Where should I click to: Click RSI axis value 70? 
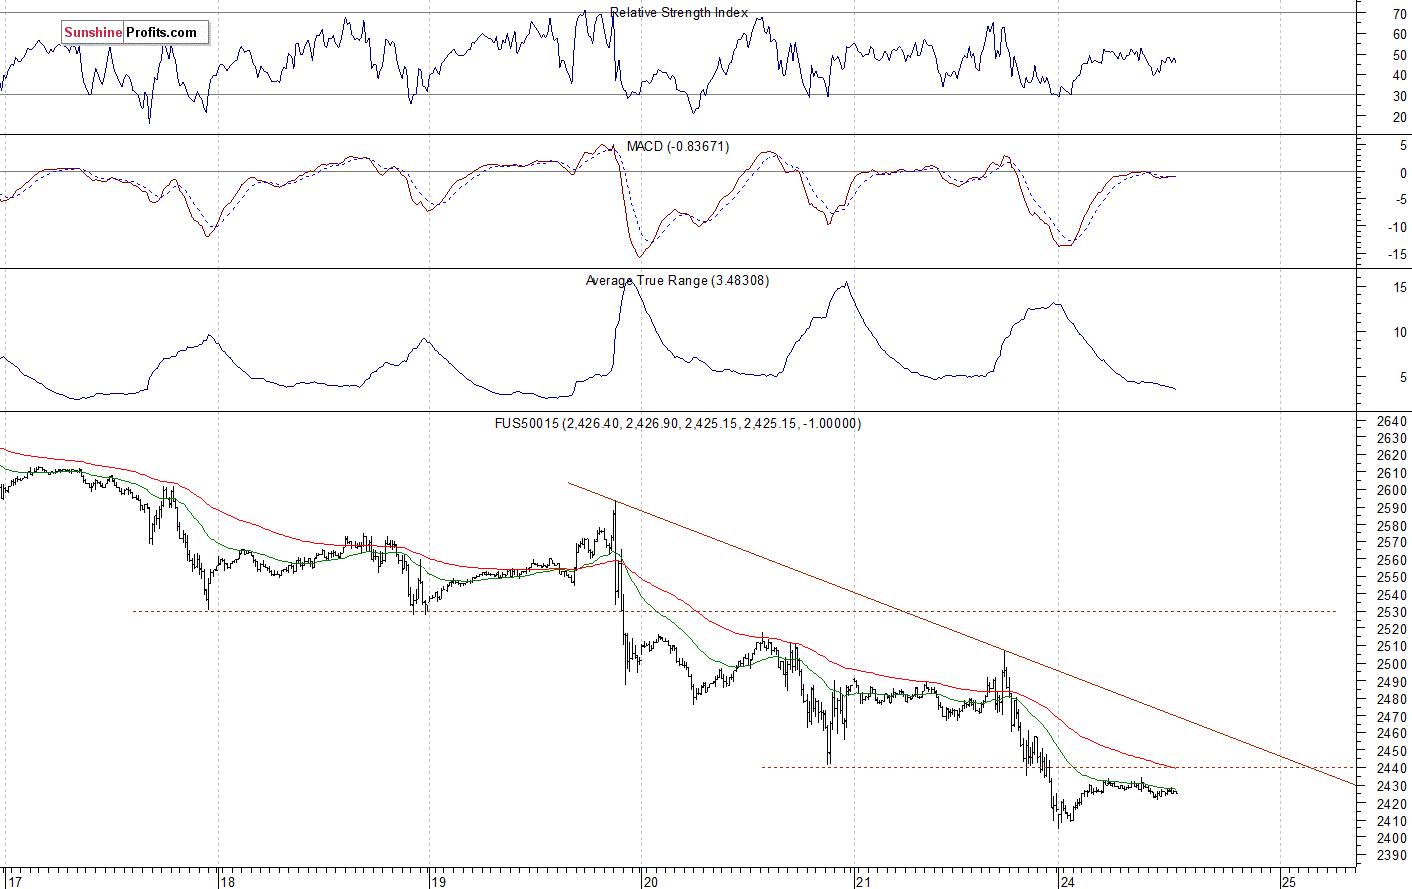pos(1400,14)
